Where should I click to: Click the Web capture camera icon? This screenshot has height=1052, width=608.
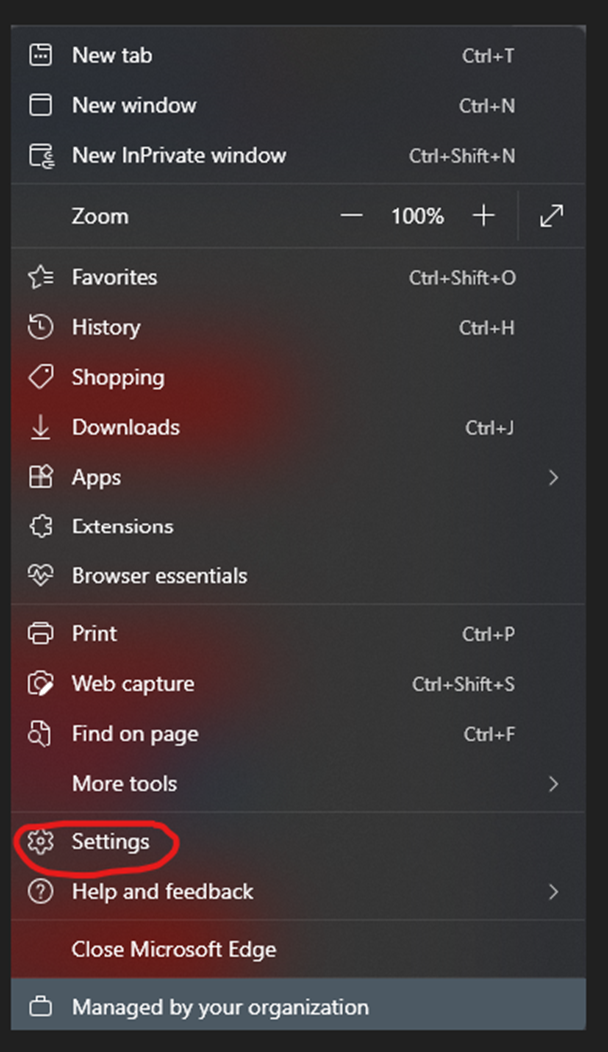(x=40, y=684)
